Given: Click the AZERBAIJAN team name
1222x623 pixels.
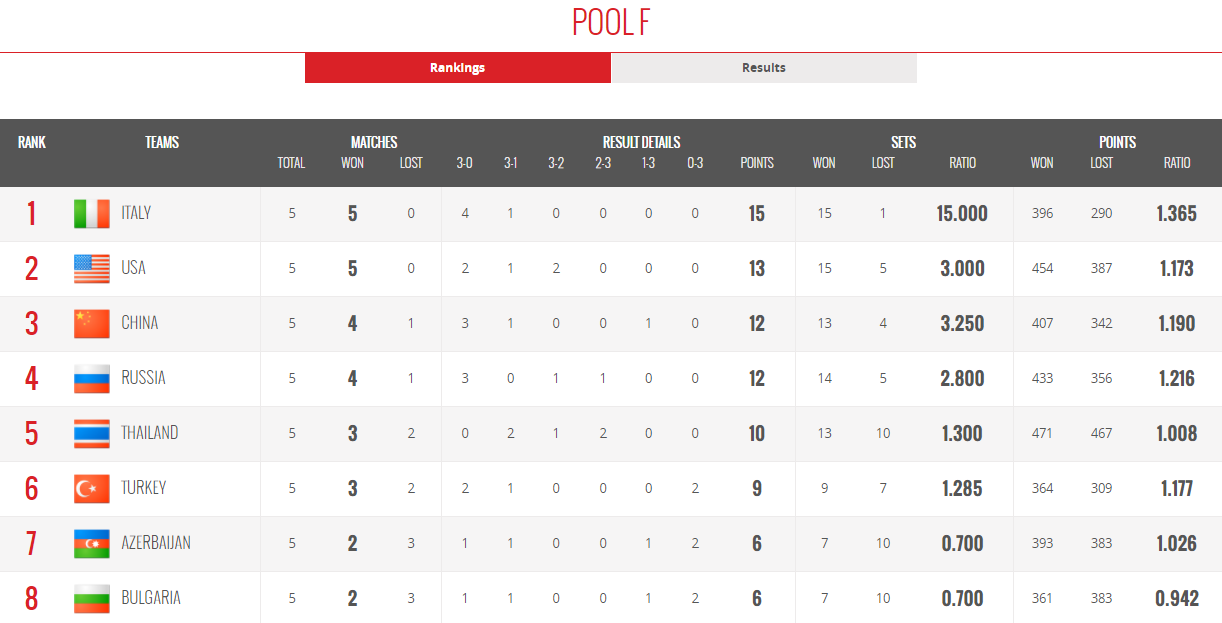Looking at the screenshot, I should pos(156,543).
